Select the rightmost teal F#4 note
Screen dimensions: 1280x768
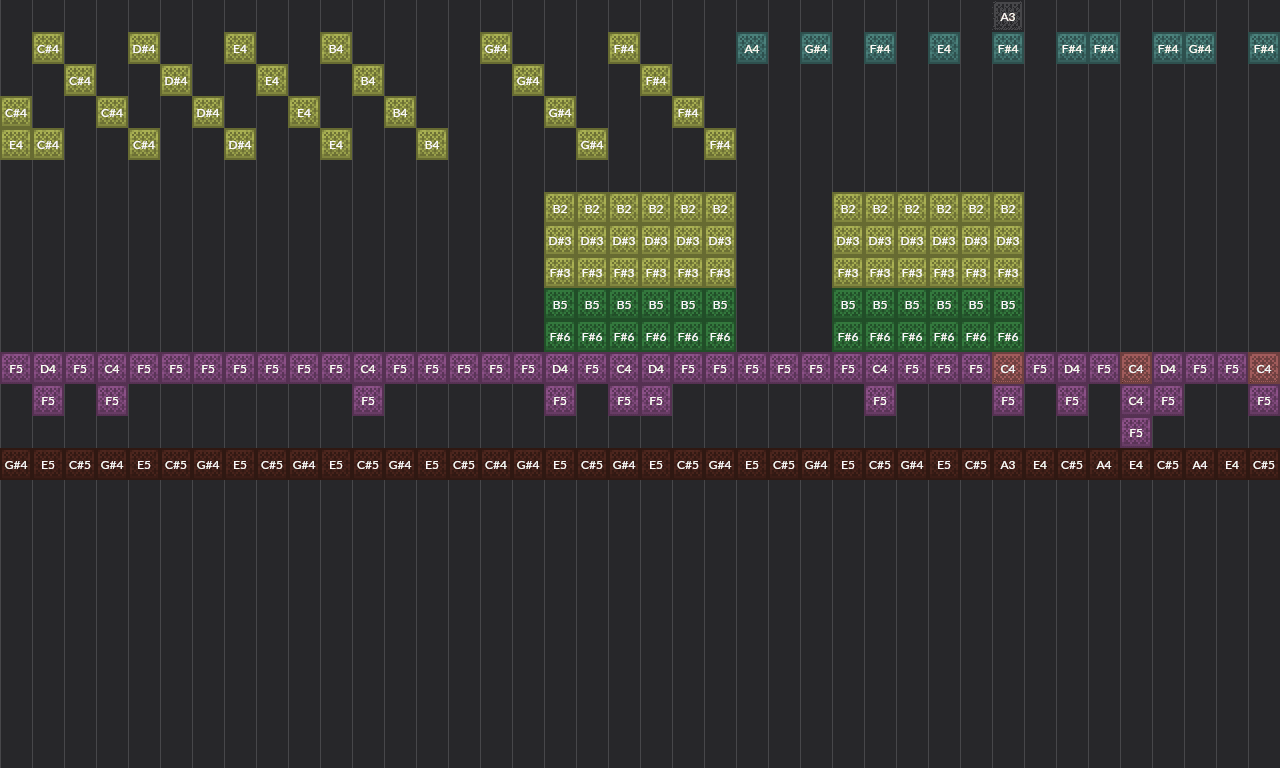click(x=1263, y=48)
